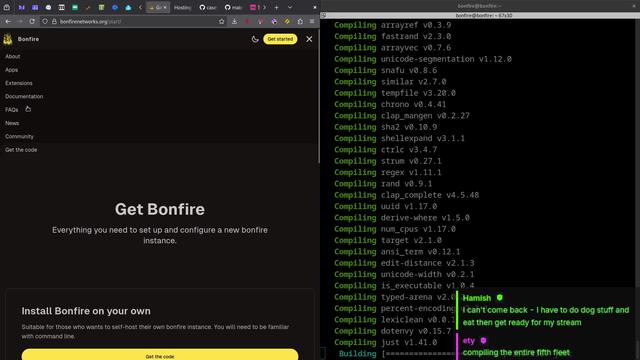Click the Firefox View icon in tab bar
640x360 pixels.
(7, 7)
